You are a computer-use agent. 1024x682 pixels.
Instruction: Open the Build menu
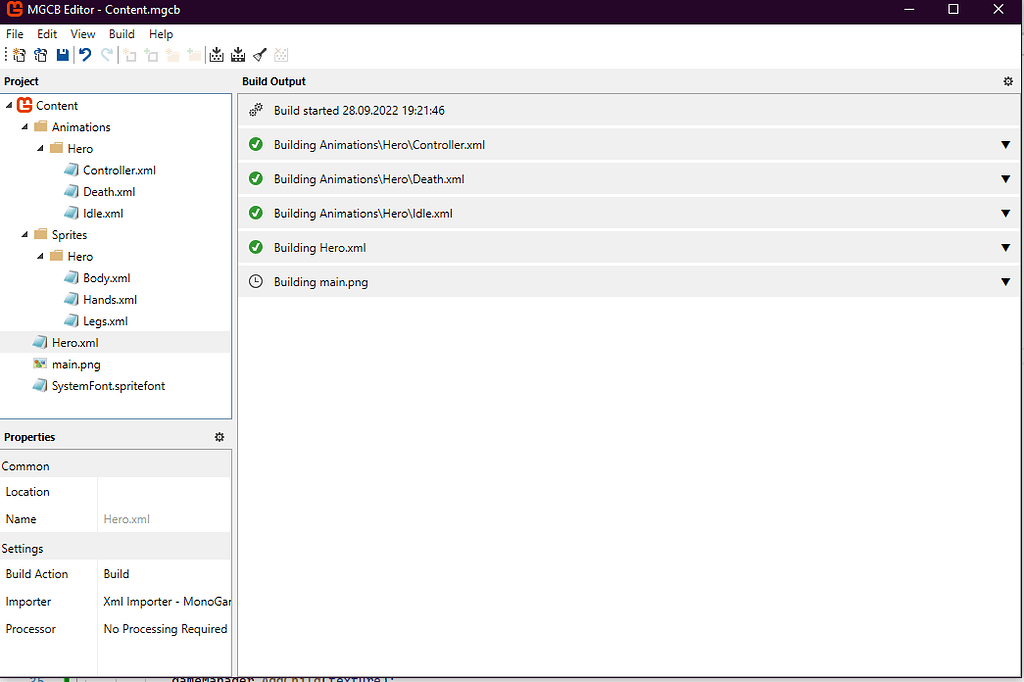click(x=121, y=33)
